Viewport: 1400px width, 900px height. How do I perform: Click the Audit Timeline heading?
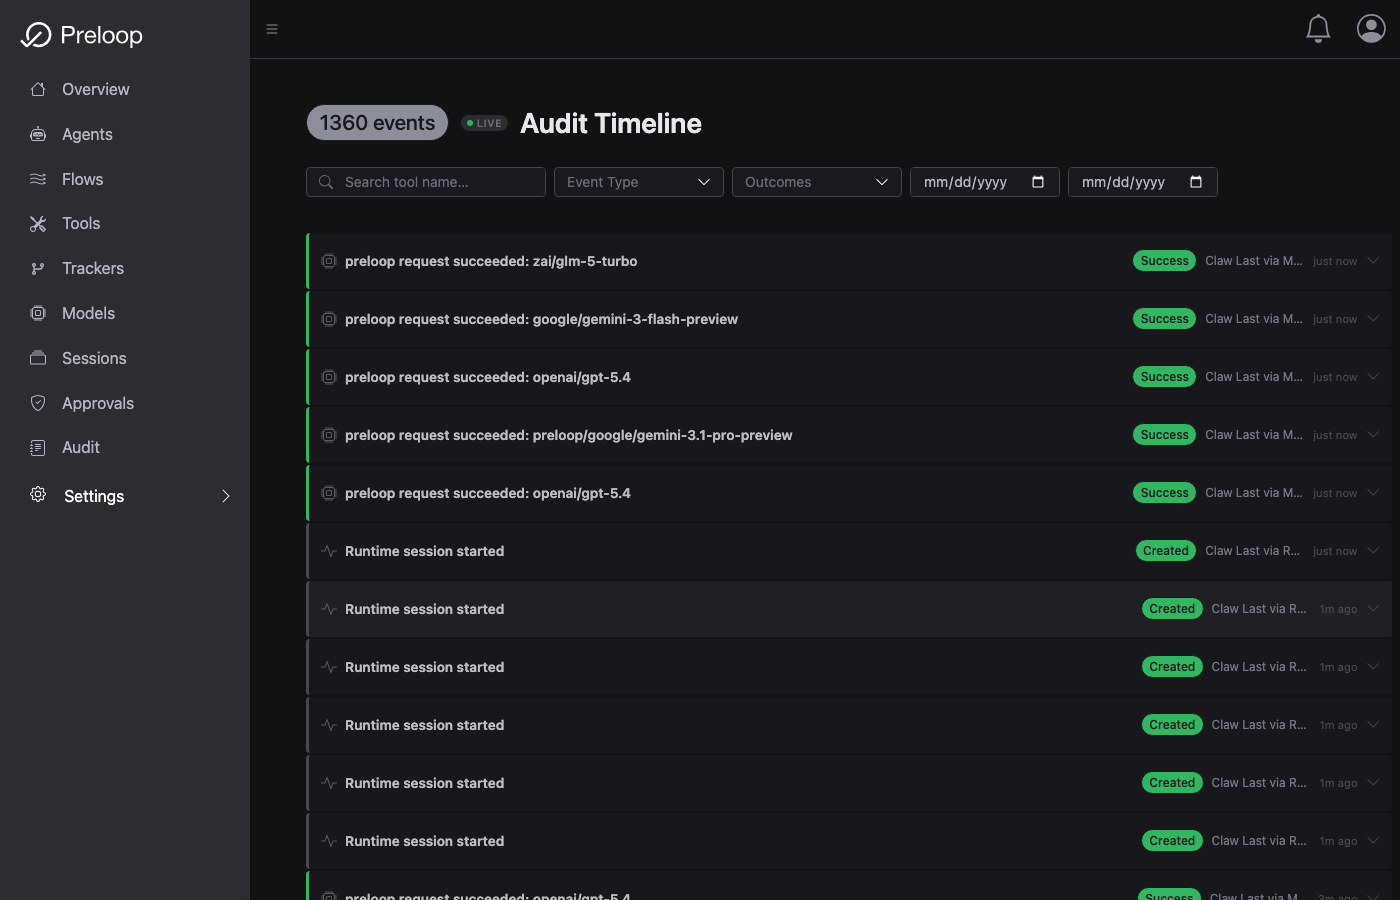point(611,123)
